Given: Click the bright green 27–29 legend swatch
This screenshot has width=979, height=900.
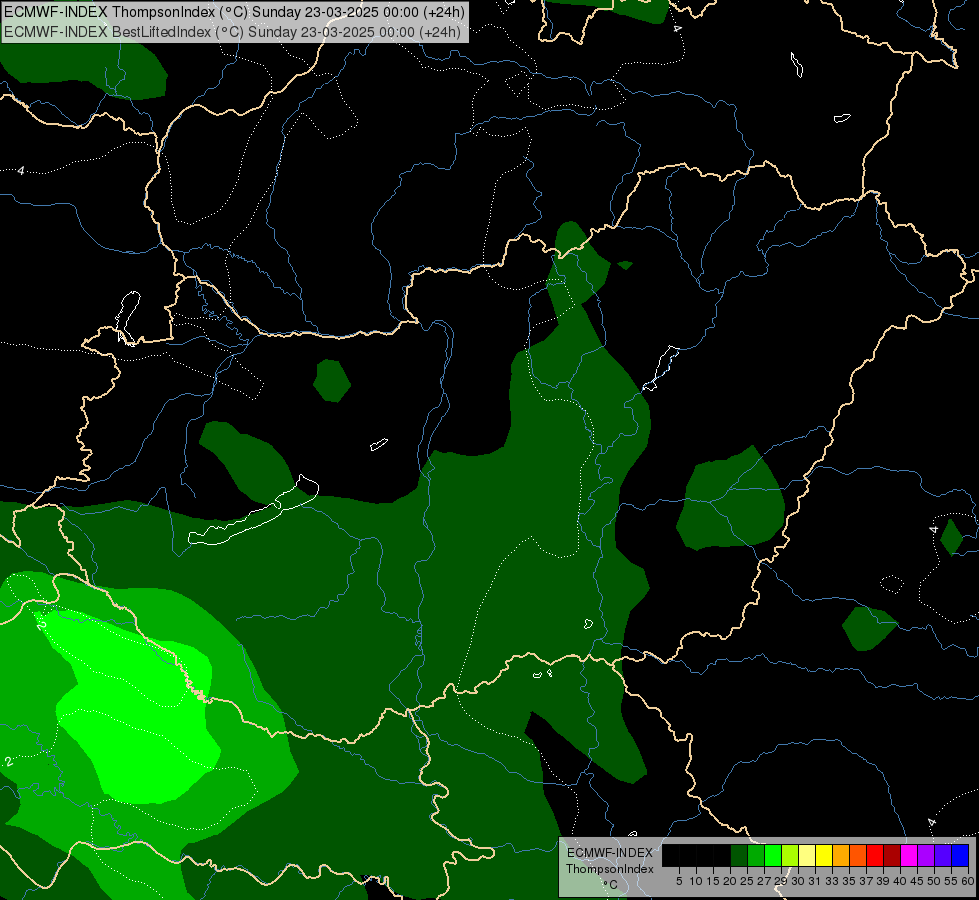Looking at the screenshot, I should 773,855.
